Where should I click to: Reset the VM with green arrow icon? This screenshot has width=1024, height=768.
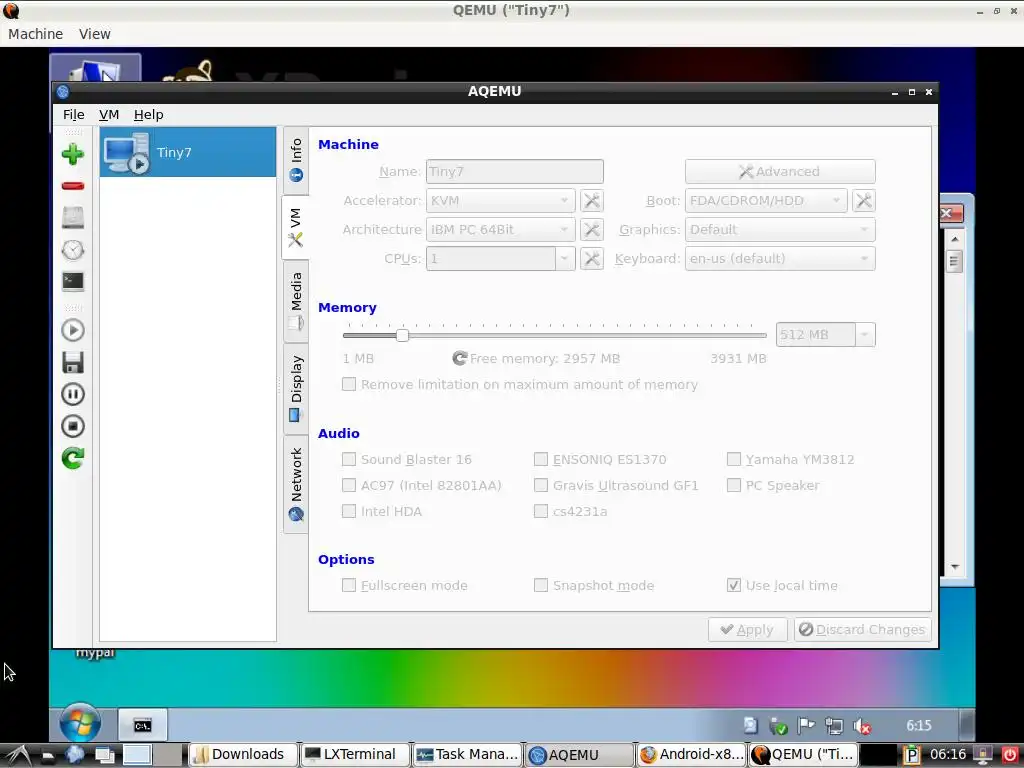[x=72, y=458]
